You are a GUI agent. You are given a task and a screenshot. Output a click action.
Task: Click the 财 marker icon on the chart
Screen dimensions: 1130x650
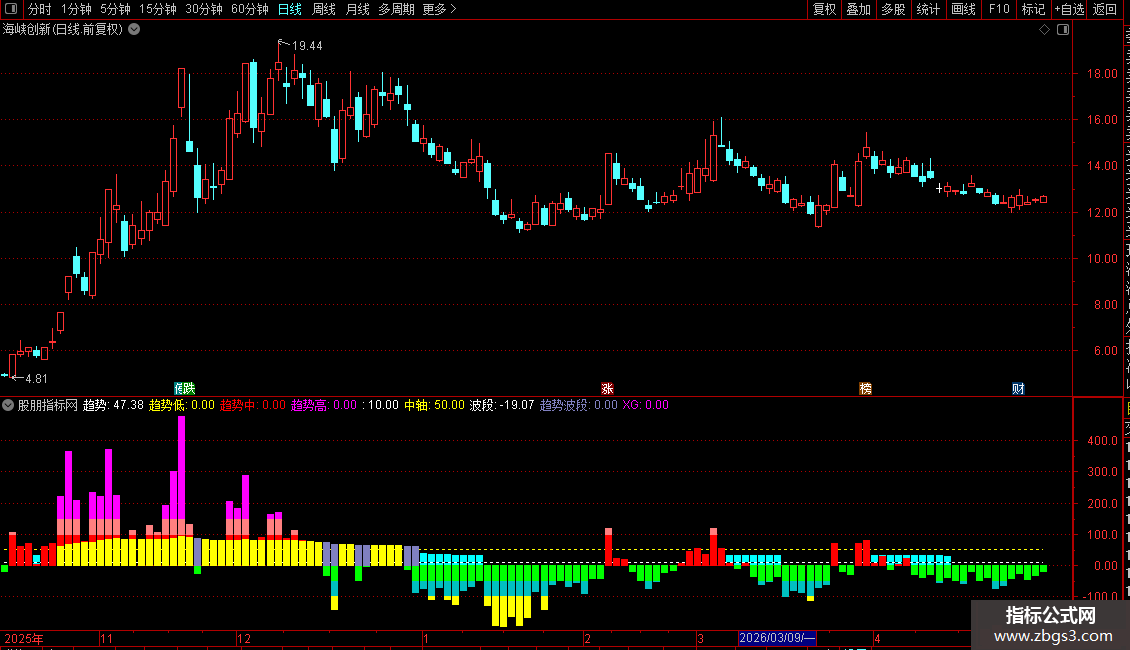point(1018,388)
